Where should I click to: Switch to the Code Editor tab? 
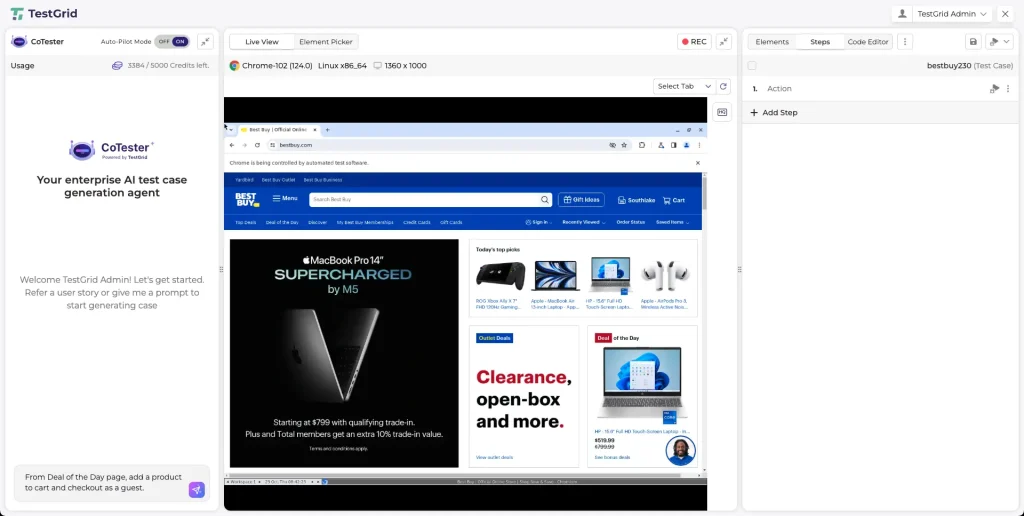[867, 42]
